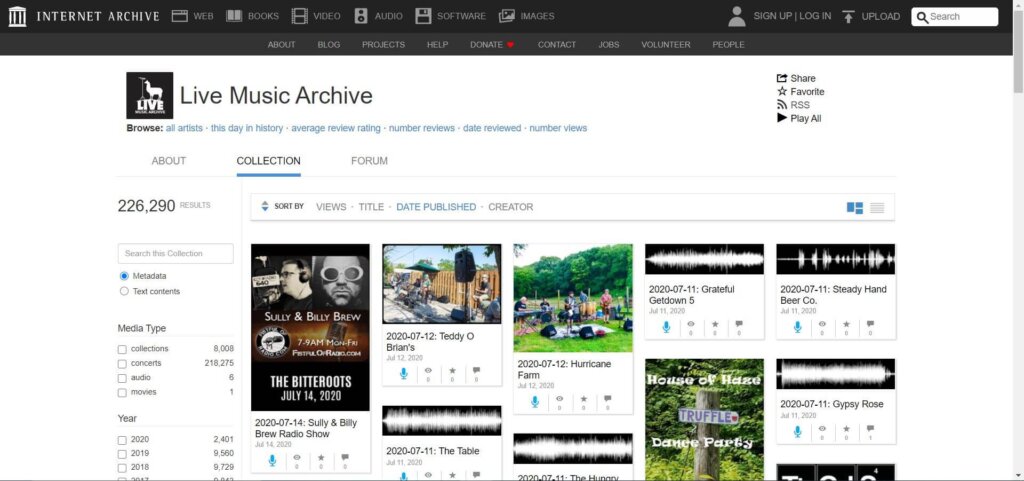Image resolution: width=1024 pixels, height=481 pixels.
Task: Switch to list view icon
Action: tap(877, 208)
